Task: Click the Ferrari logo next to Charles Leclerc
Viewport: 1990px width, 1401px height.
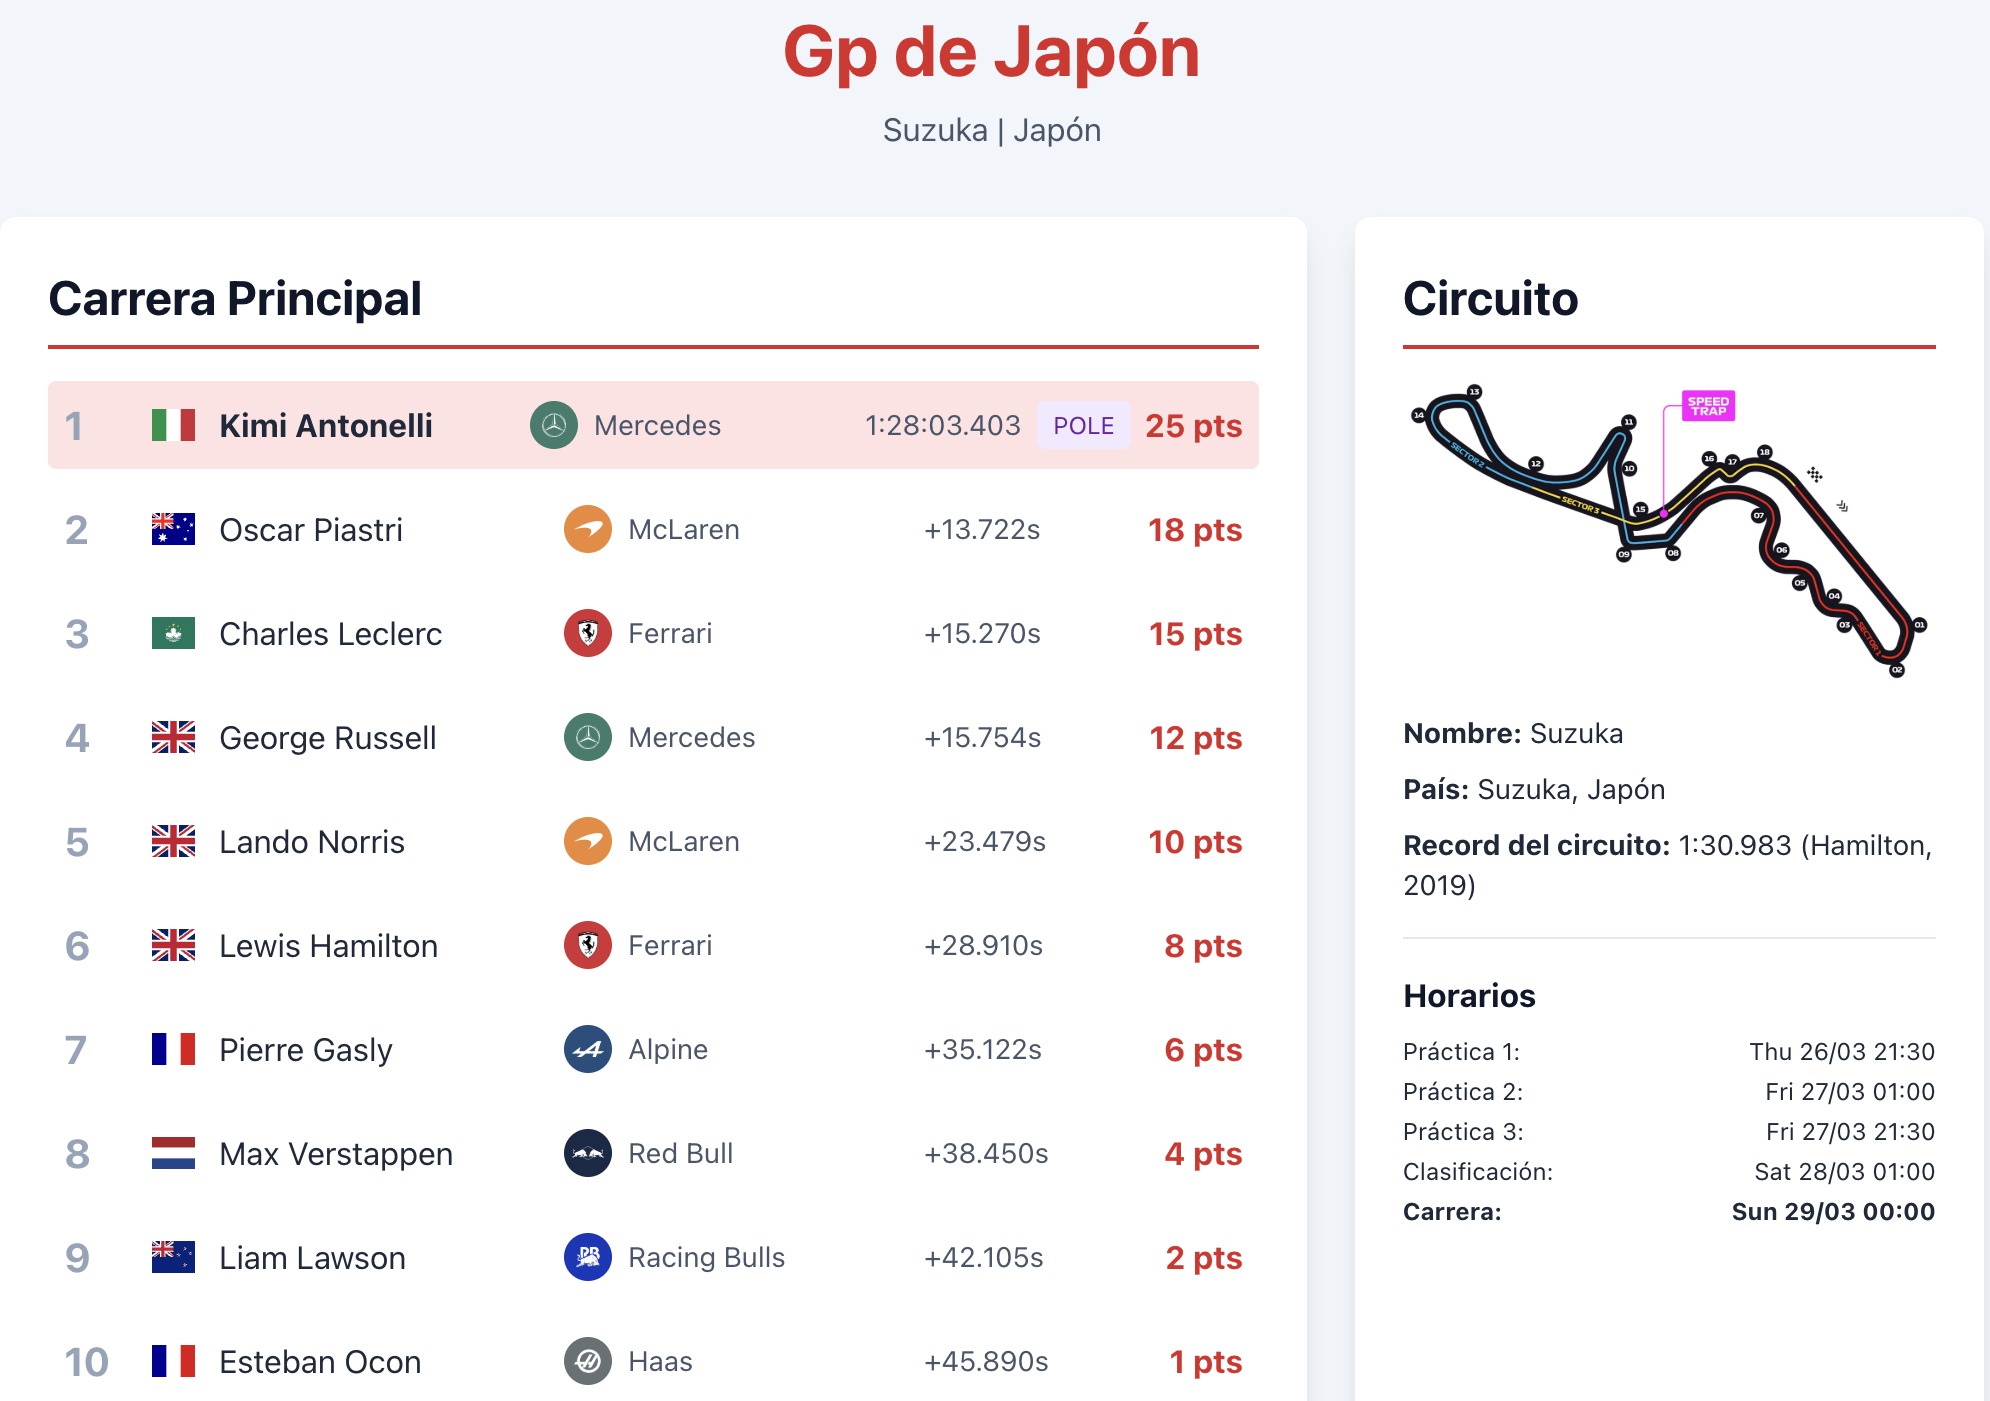Action: pyautogui.click(x=589, y=633)
